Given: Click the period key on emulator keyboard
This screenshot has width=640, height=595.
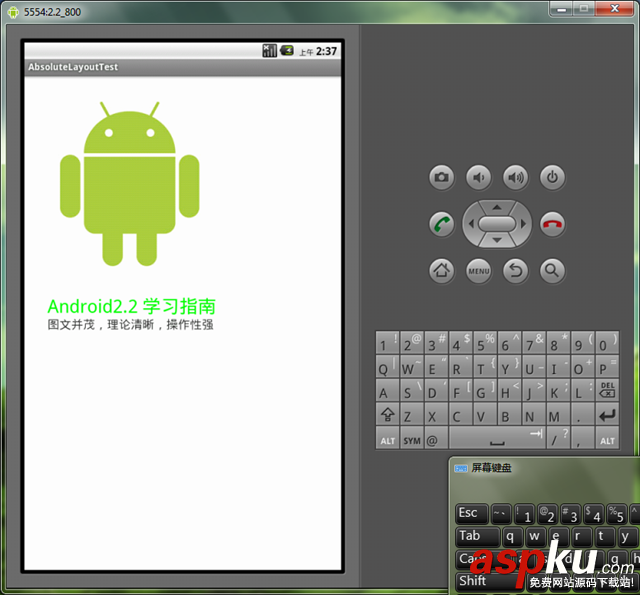Looking at the screenshot, I should 582,415.
